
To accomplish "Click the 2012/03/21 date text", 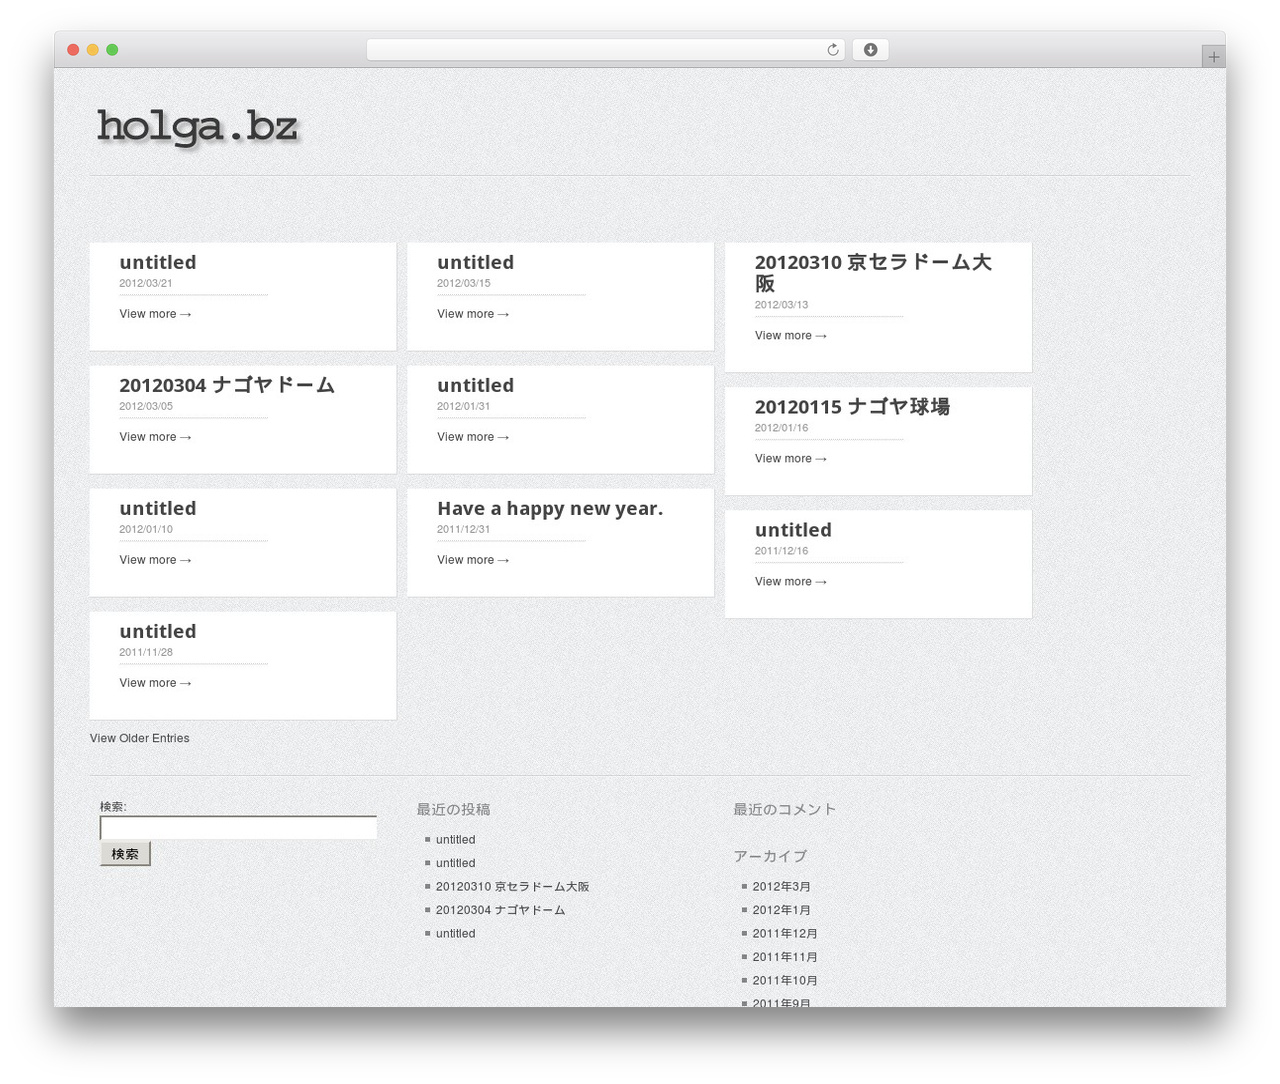I will [x=146, y=283].
